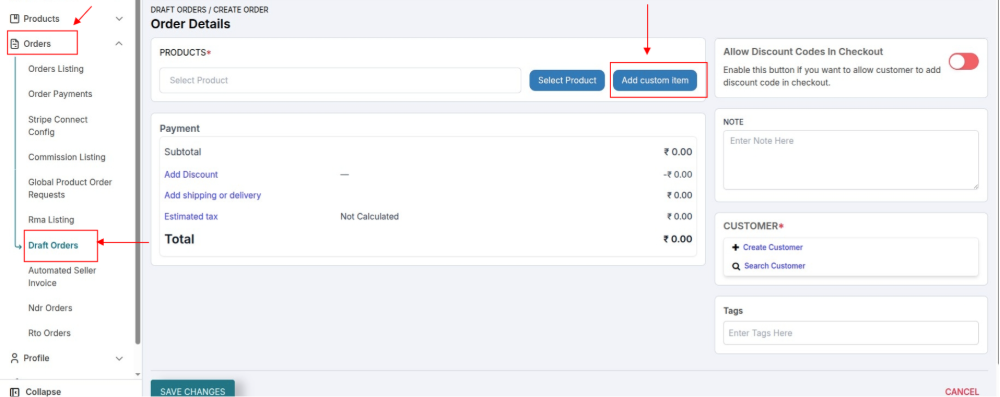This screenshot has width=1000, height=397.
Task: Expand the Profile menu chevron
Action: 119,359
